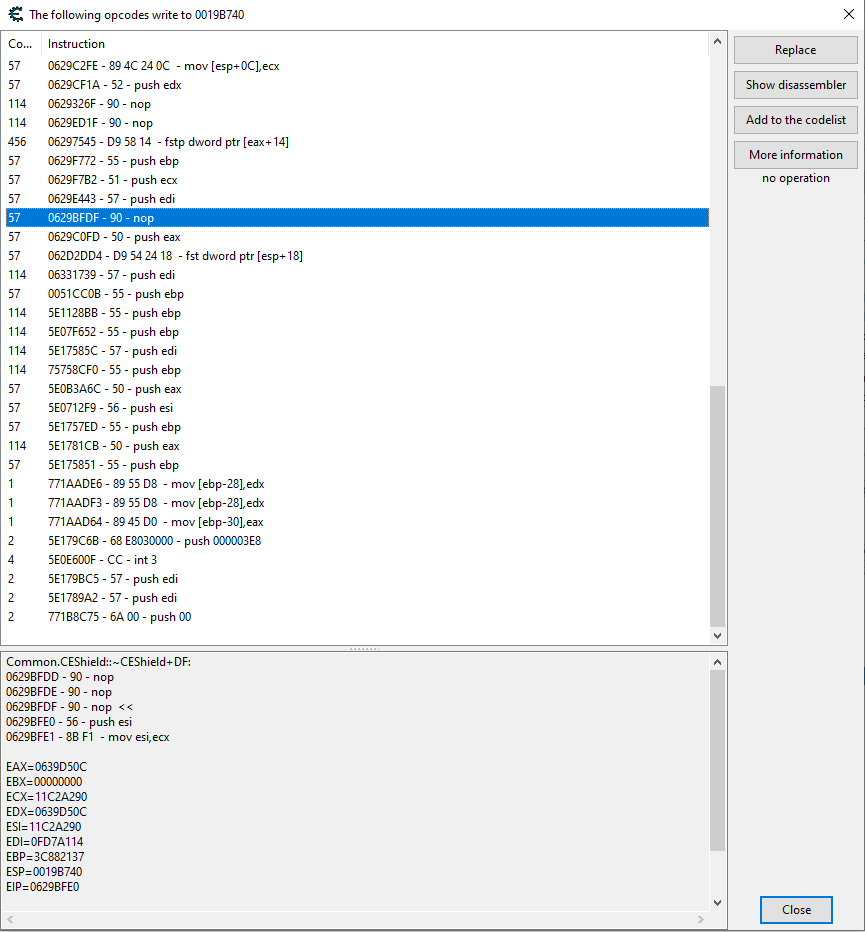Select the fstp dword ptr [eax+14] row
This screenshot has height=932, width=865.
[168, 142]
